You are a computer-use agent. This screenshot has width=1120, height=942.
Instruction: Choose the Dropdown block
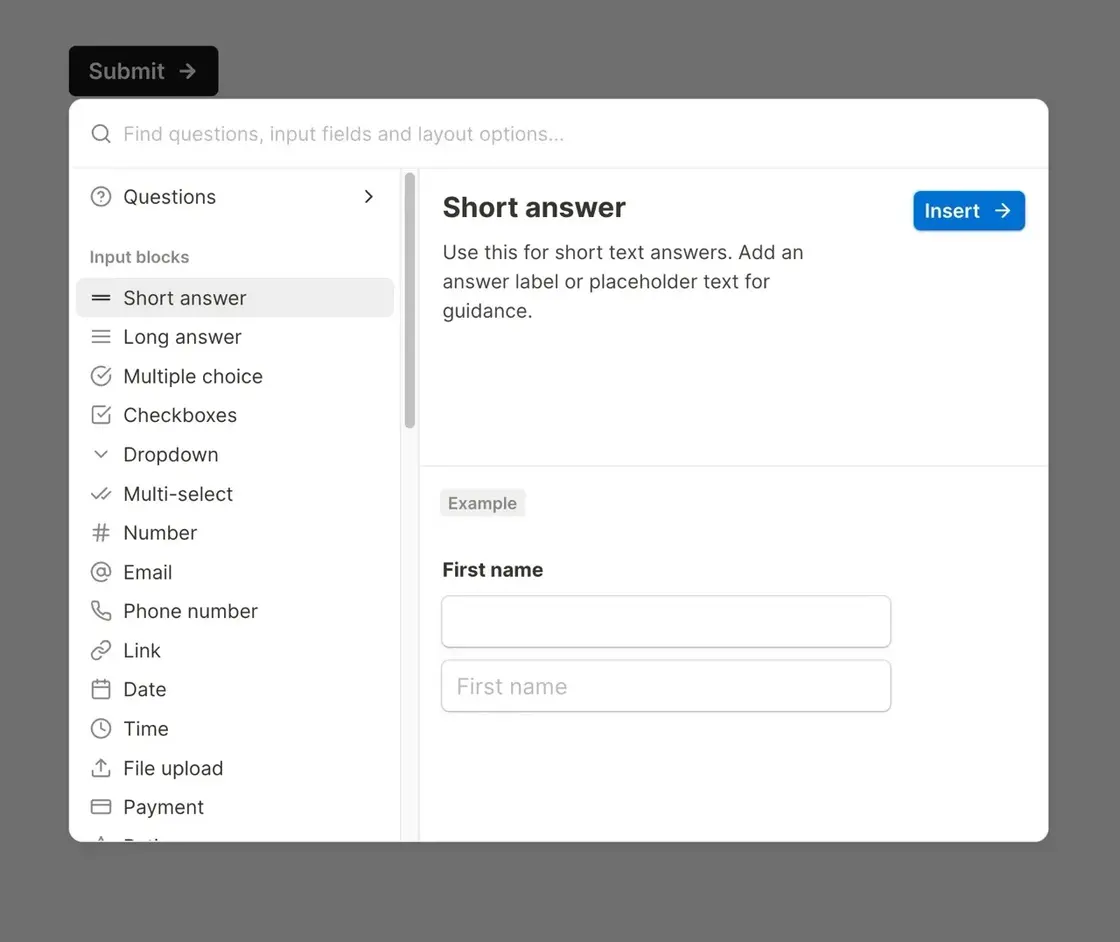234,454
